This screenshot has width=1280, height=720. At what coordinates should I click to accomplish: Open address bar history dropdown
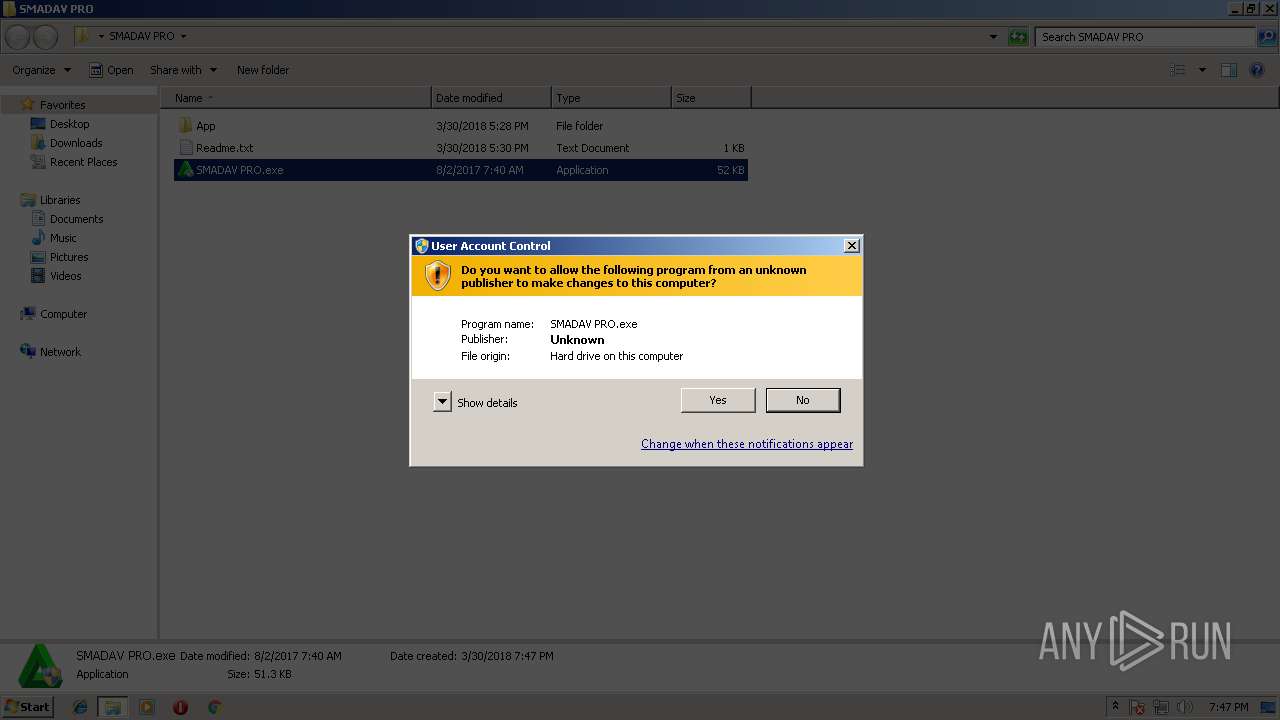[993, 37]
